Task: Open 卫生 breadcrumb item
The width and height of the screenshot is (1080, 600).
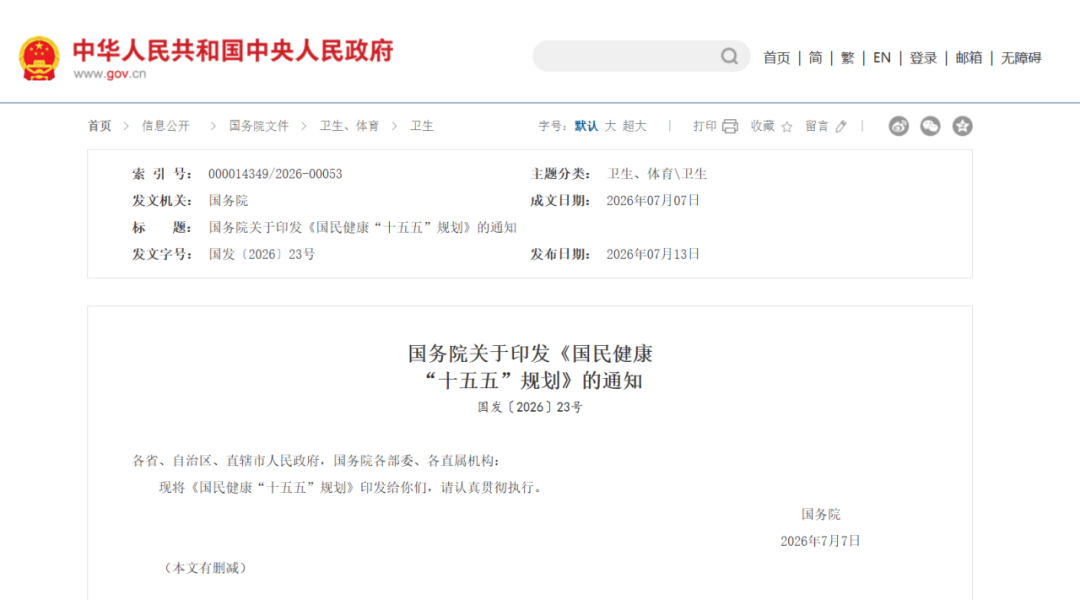Action: [x=422, y=126]
